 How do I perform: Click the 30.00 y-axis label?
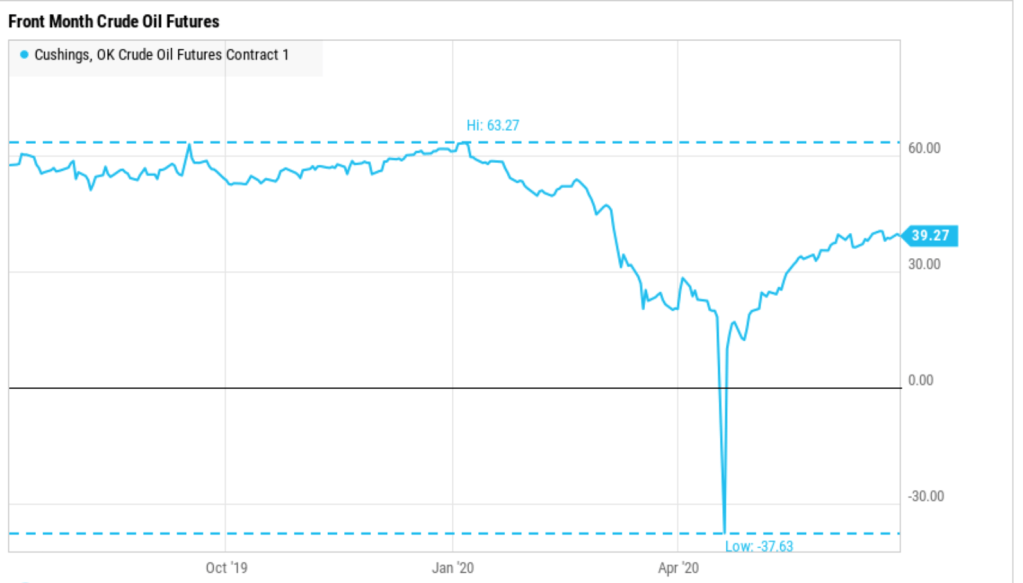pos(925,265)
